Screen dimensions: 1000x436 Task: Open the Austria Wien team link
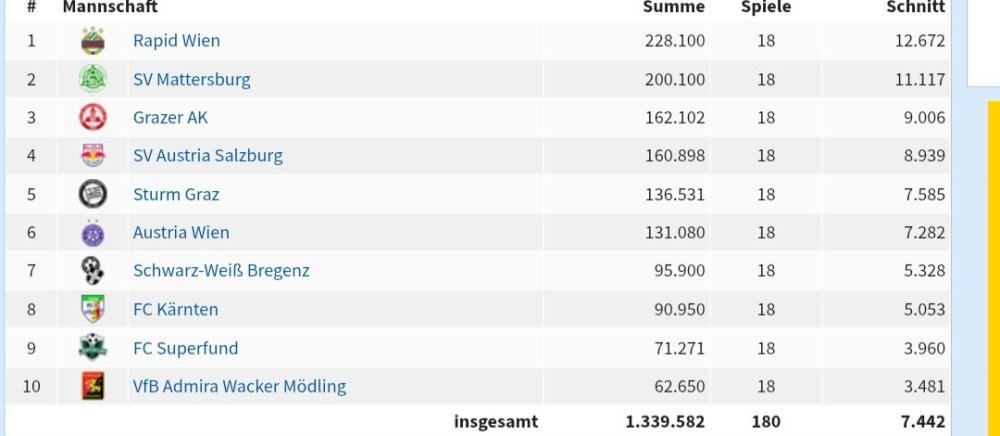pyautogui.click(x=181, y=232)
